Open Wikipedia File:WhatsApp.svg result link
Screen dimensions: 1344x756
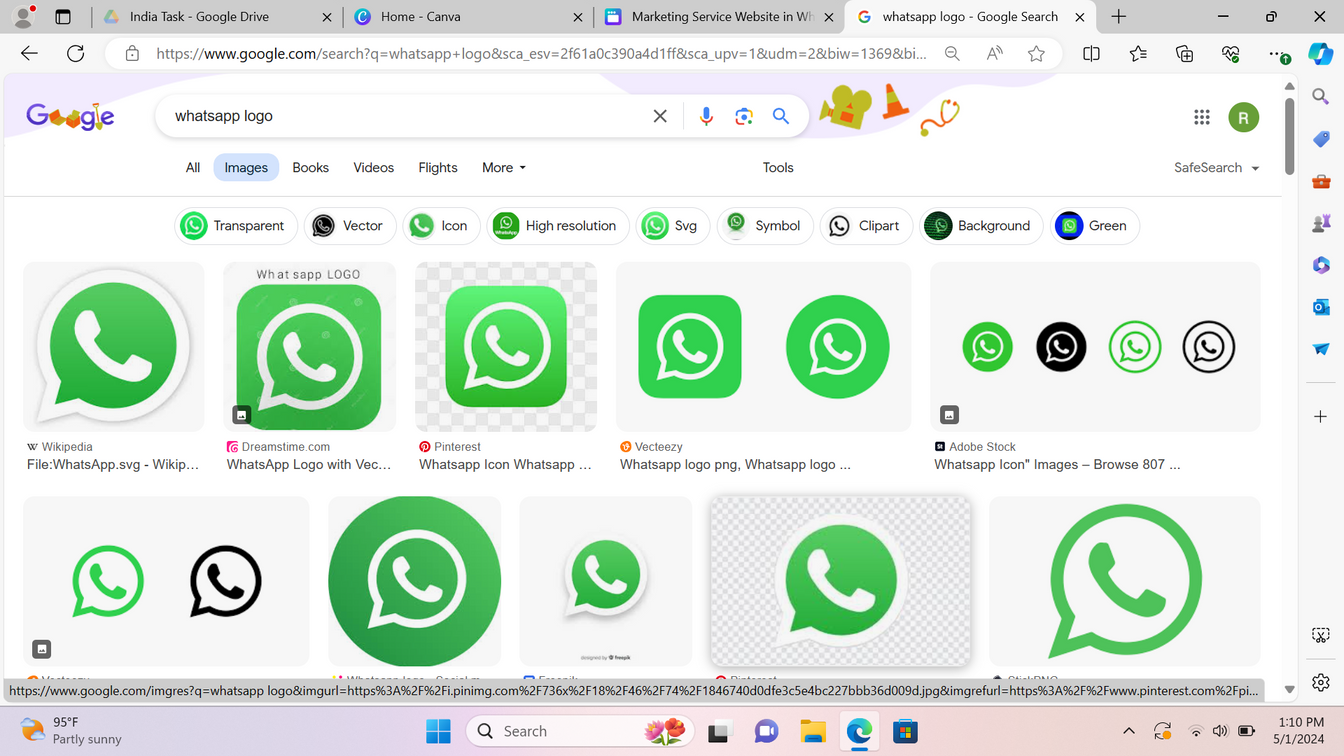(113, 465)
